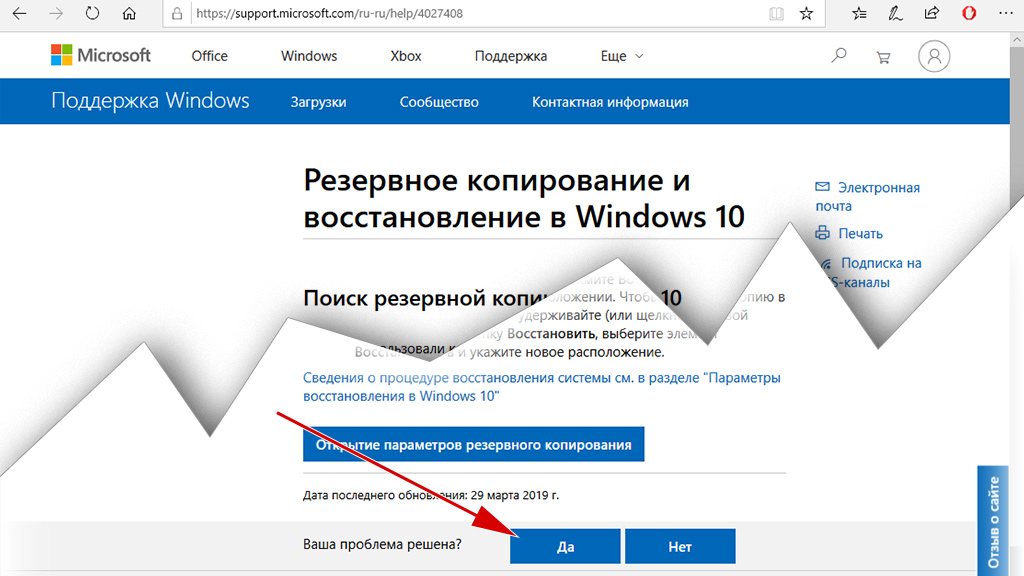Open Поддержка Windows heading link
This screenshot has height=576, width=1024.
[150, 101]
